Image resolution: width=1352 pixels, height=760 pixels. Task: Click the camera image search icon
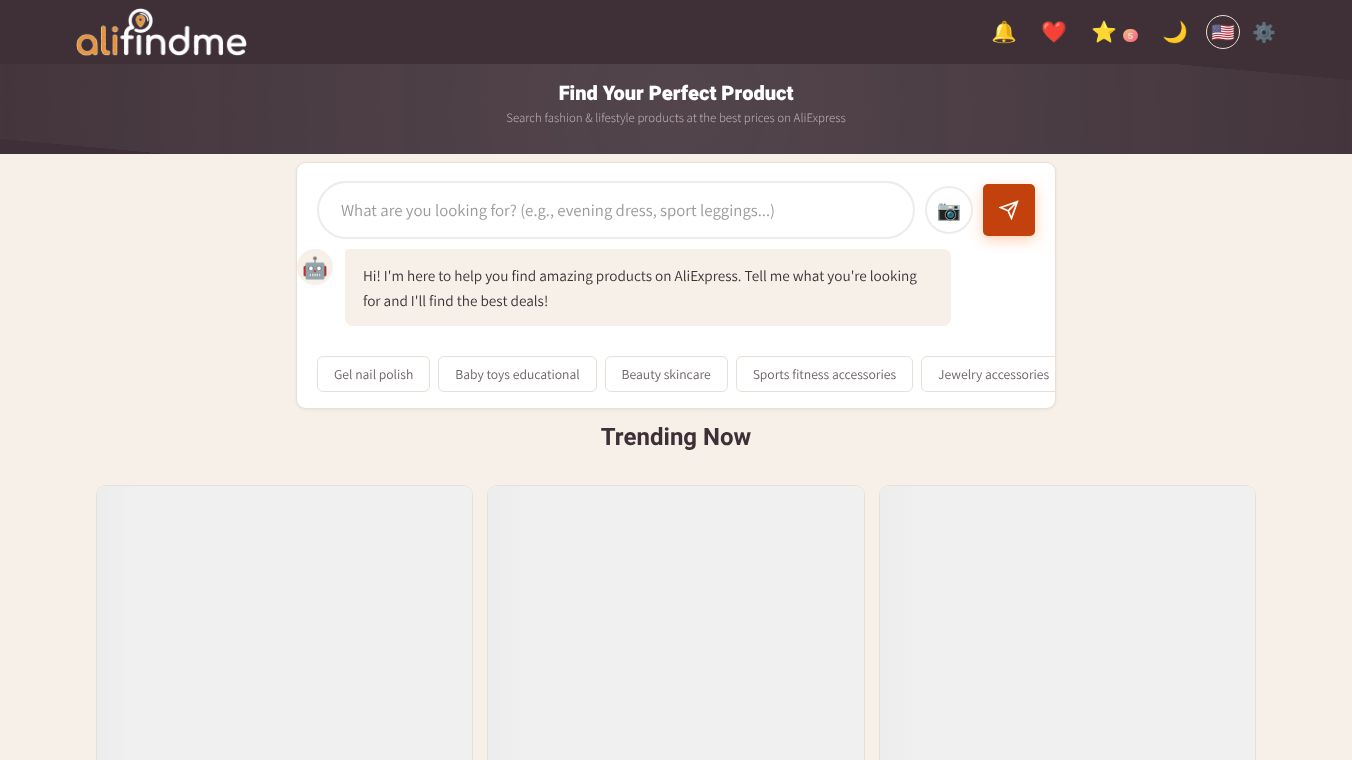coord(949,210)
